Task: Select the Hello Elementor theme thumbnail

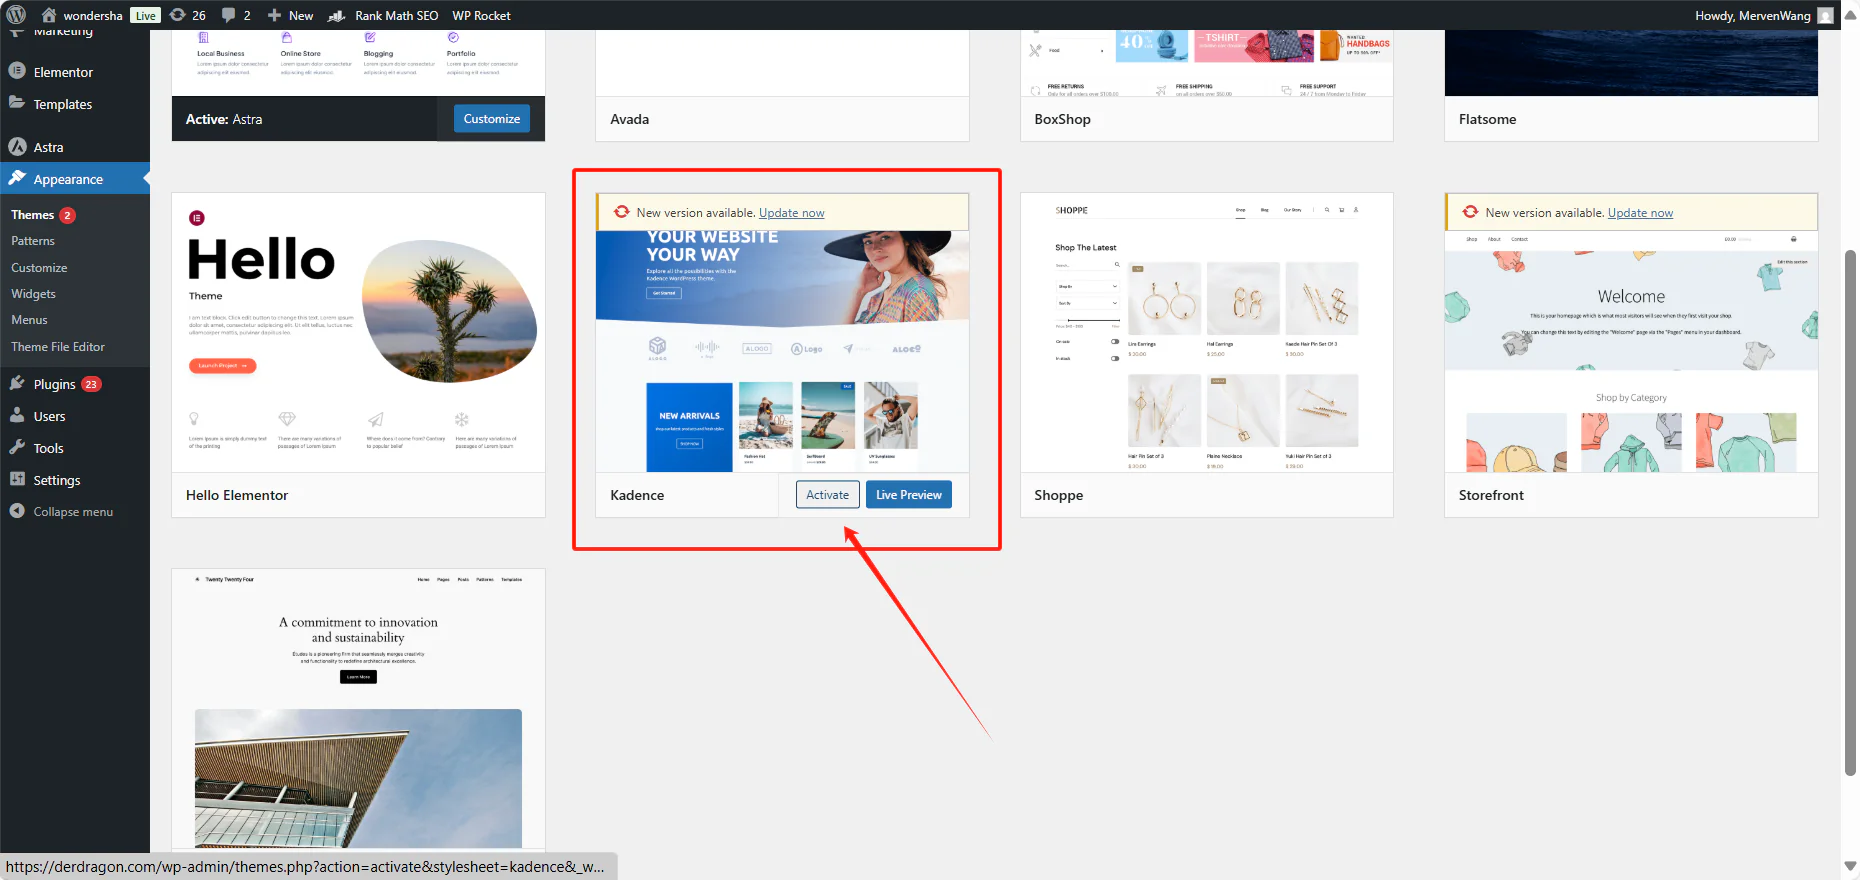Action: tap(358, 333)
